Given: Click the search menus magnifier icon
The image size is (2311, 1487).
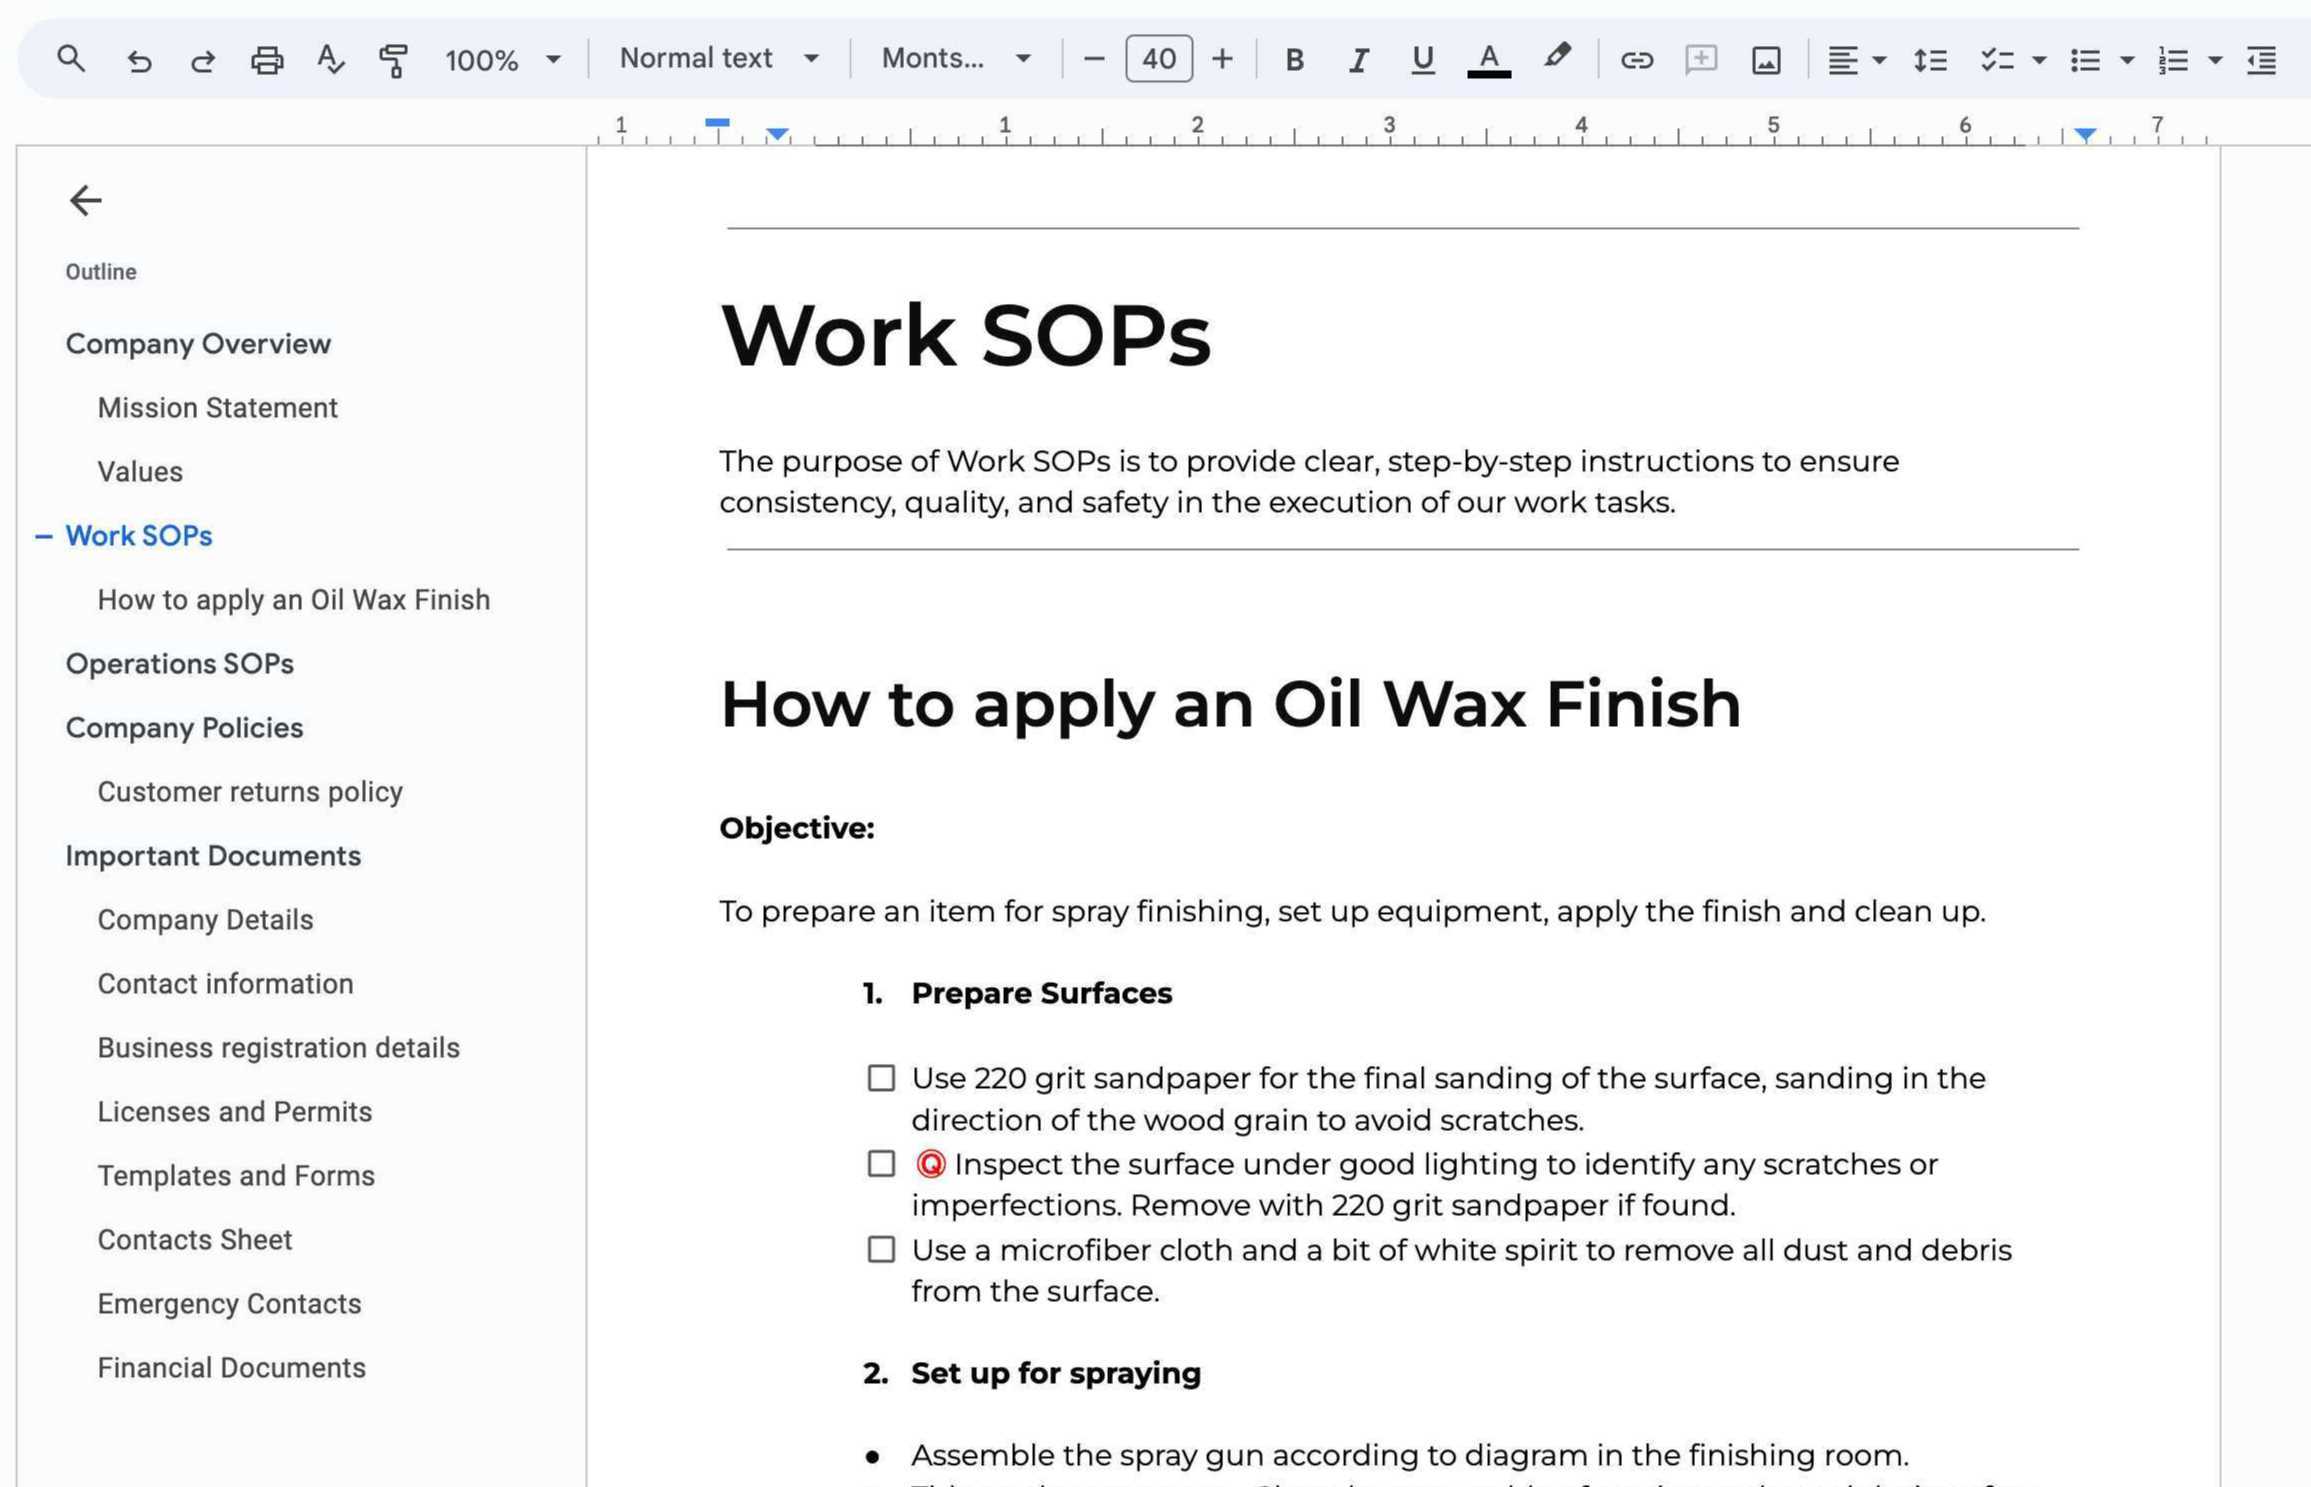Looking at the screenshot, I should (x=70, y=59).
